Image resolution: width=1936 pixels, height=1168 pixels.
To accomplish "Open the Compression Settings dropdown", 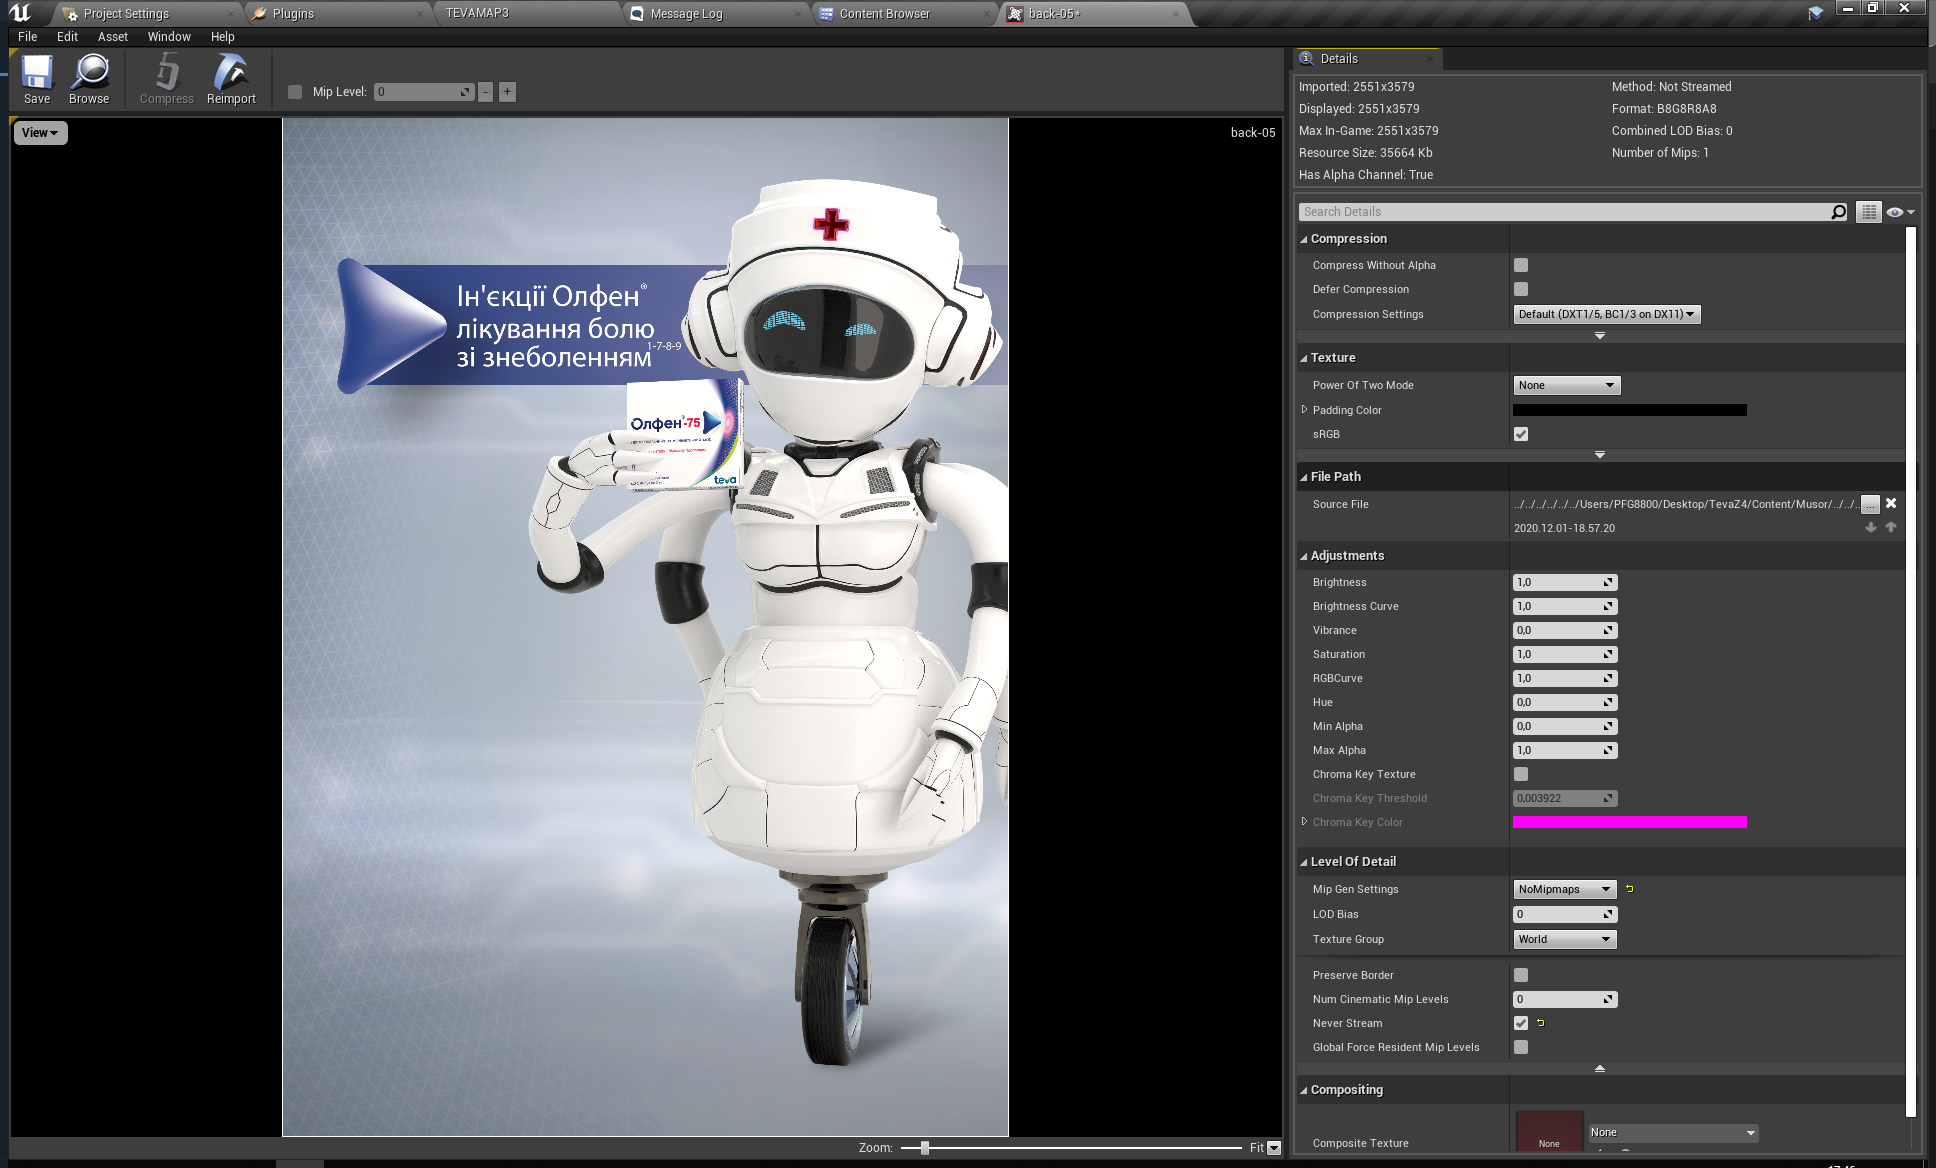I will [x=1606, y=314].
